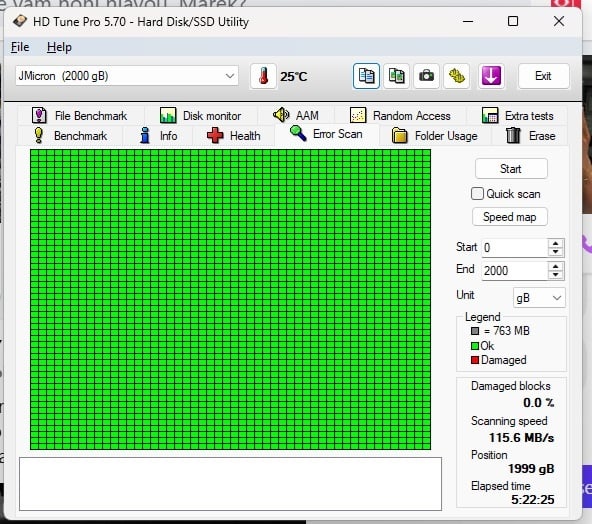592x524 pixels.
Task: Click the Speed map button
Action: [510, 217]
